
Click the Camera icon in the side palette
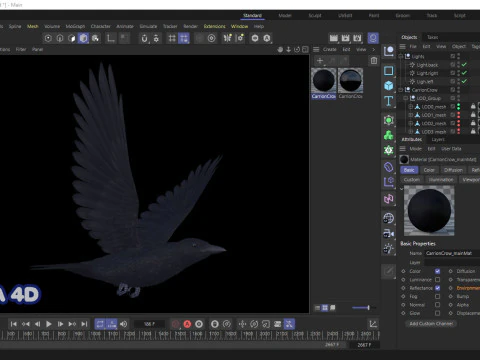pyautogui.click(x=389, y=233)
